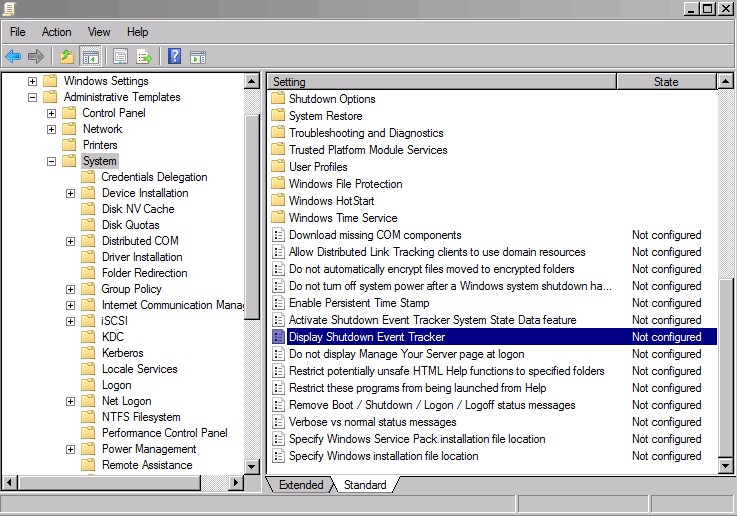737x516 pixels.
Task: Click the tree pane scroll down arrow
Action: tap(251, 466)
